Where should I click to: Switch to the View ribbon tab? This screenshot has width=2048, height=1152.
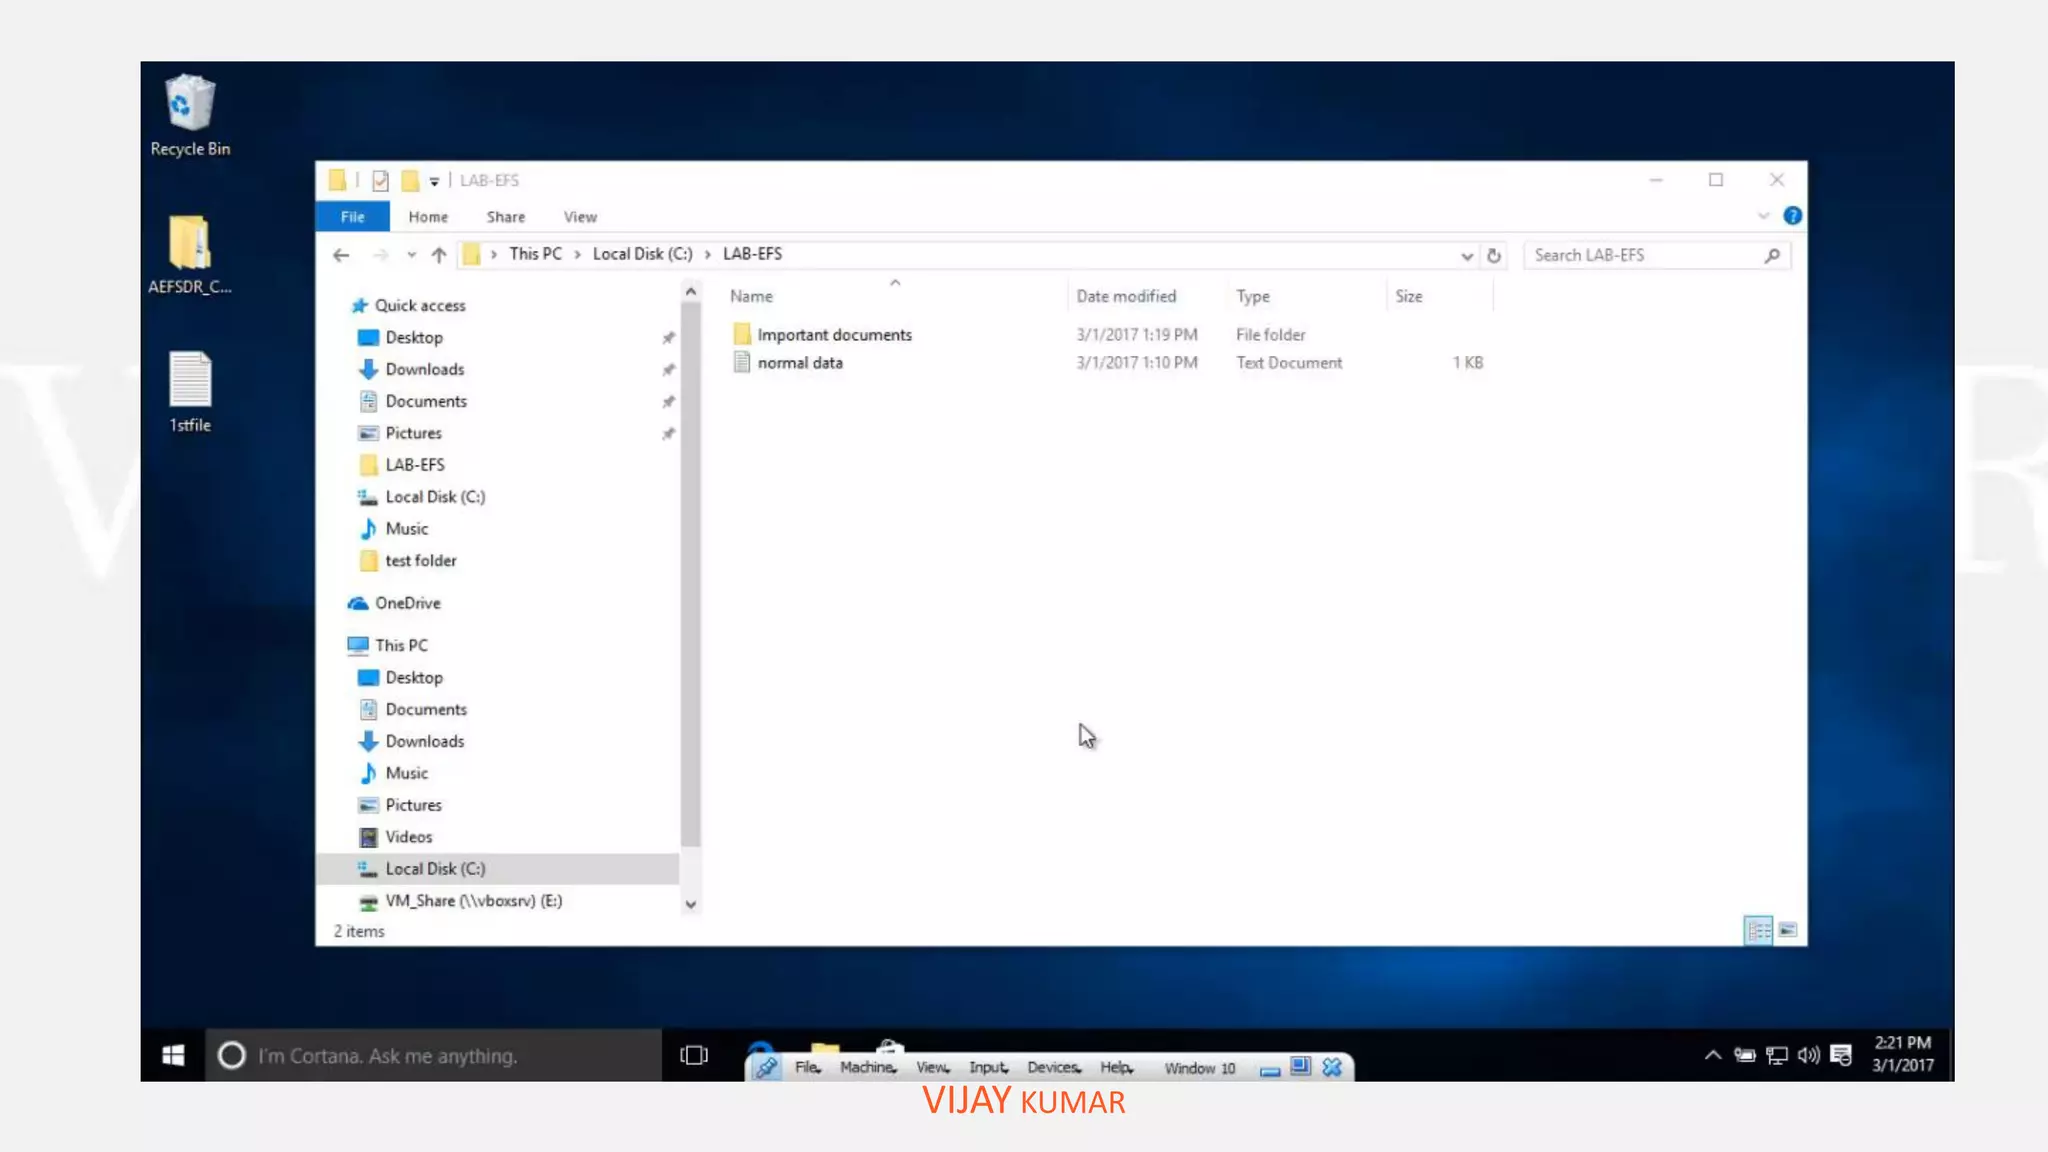tap(580, 216)
